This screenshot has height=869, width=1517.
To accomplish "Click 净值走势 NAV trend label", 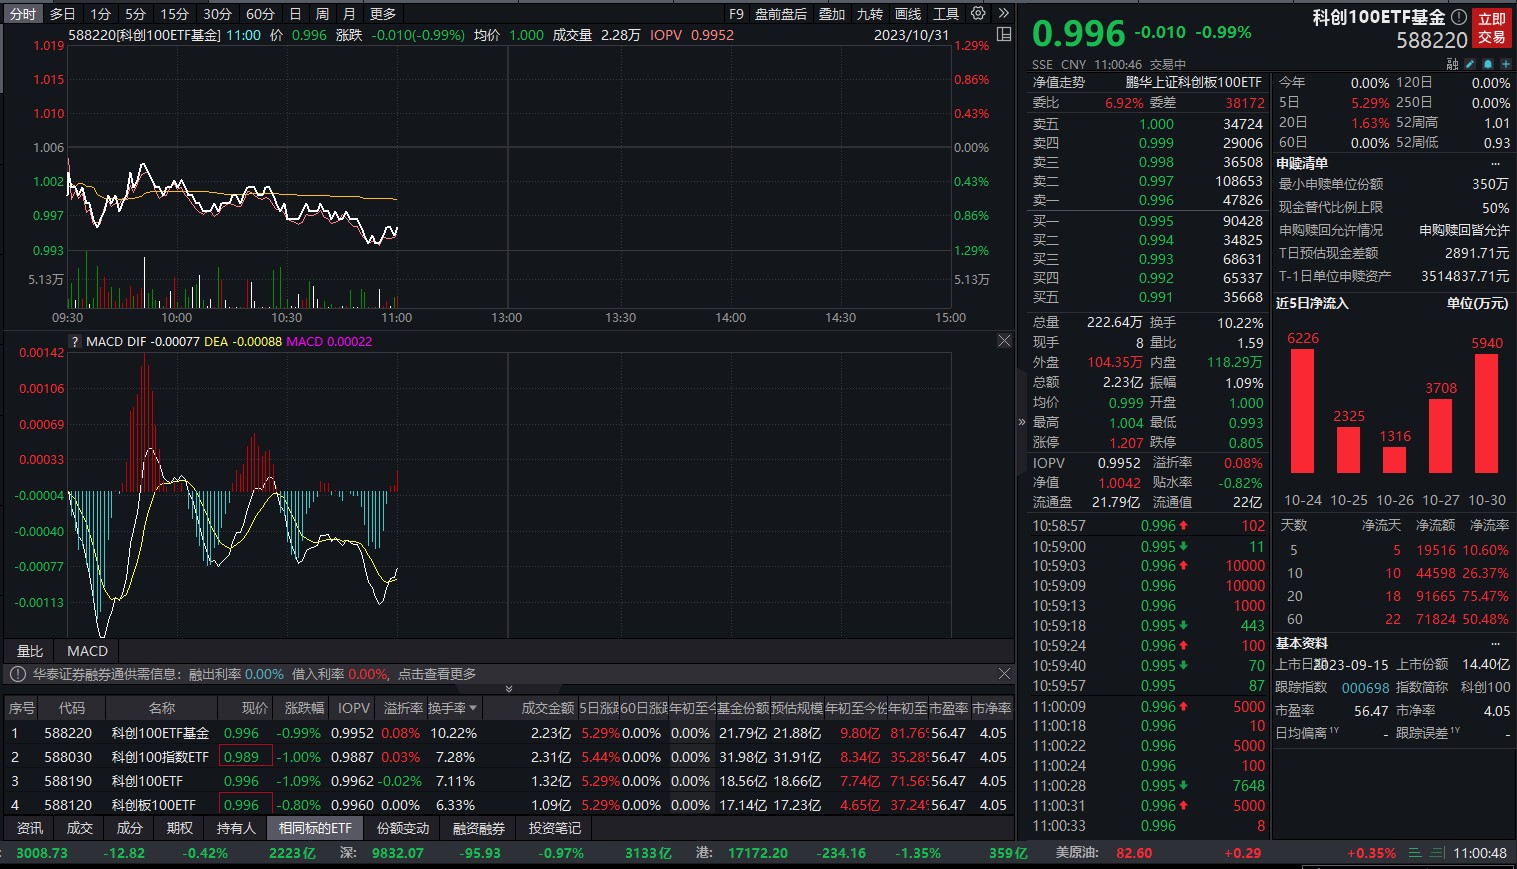I will coord(1059,82).
